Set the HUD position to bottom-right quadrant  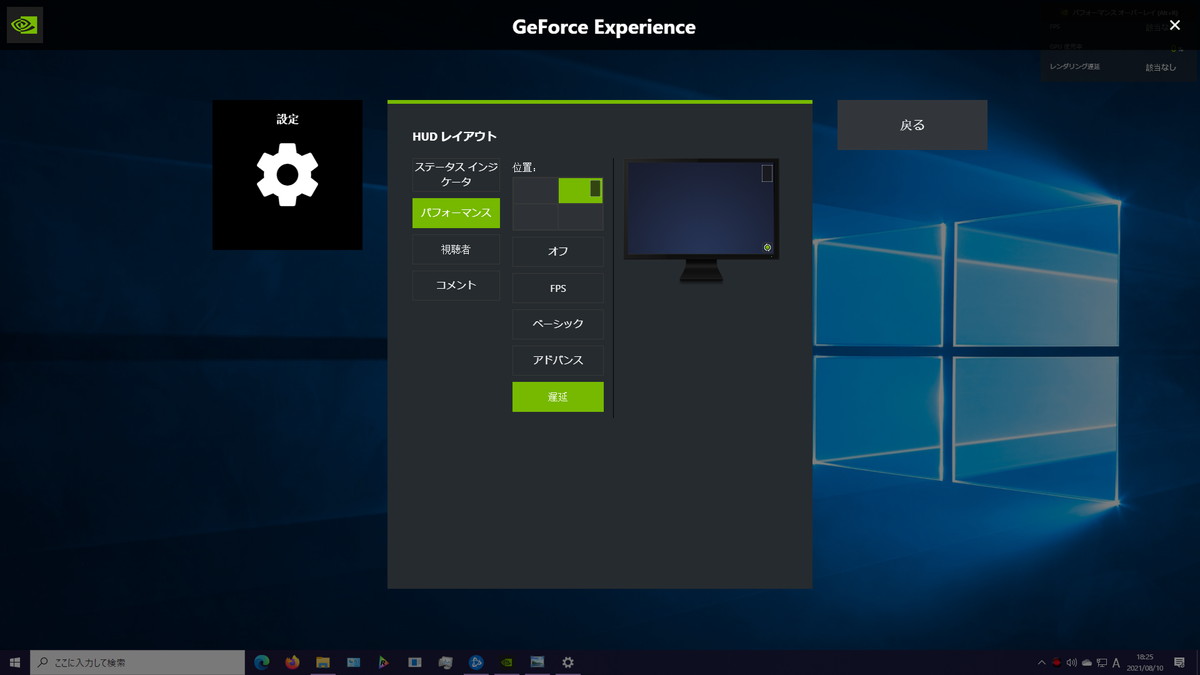pos(581,216)
